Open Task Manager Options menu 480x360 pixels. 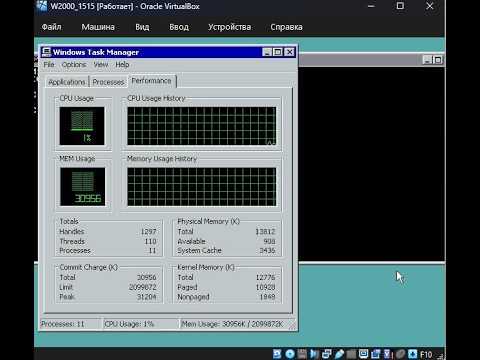(x=74, y=65)
